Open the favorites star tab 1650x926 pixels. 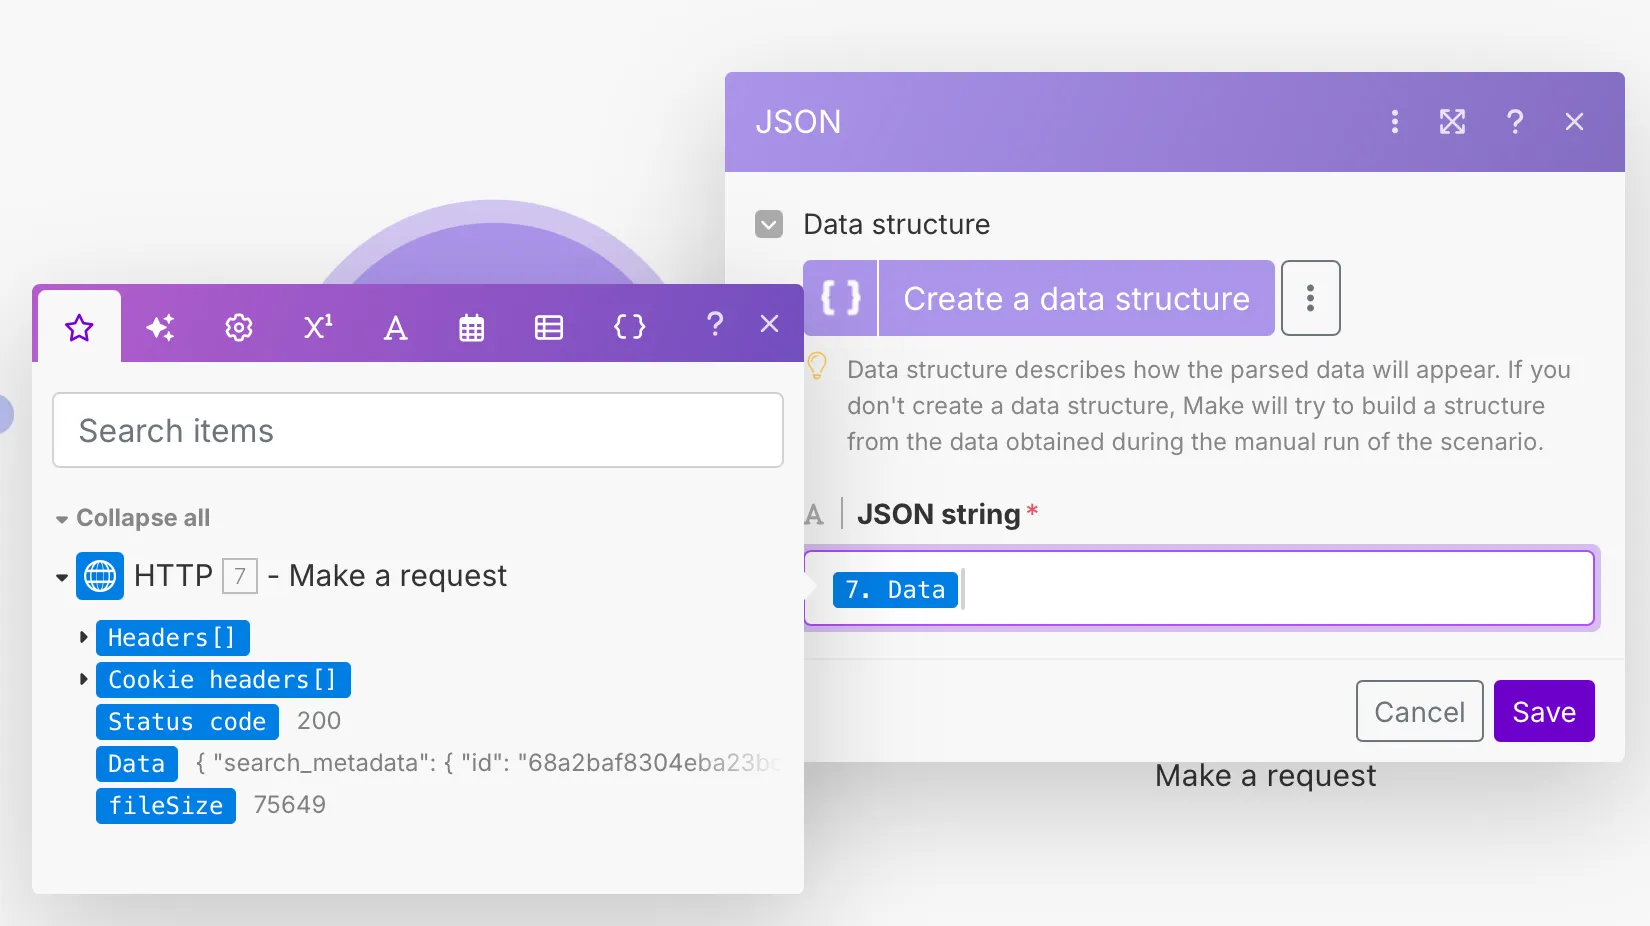79,327
